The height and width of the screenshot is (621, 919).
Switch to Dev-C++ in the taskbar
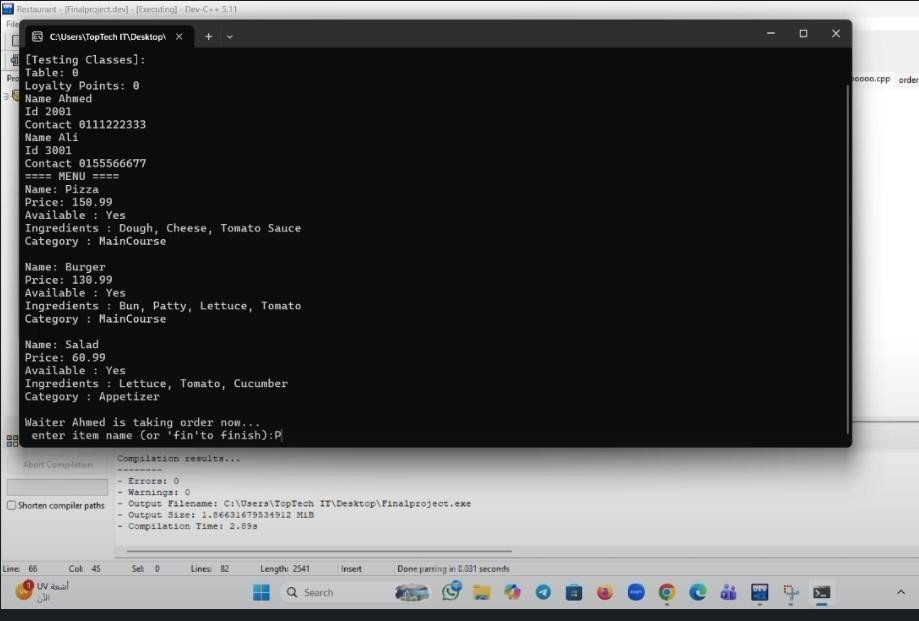(x=760, y=592)
